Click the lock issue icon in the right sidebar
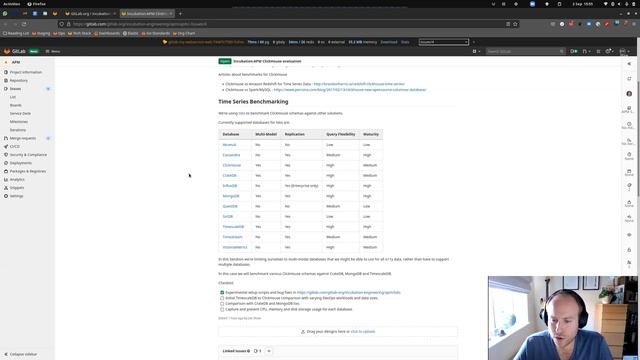This screenshot has height=360, width=640. click(x=629, y=249)
